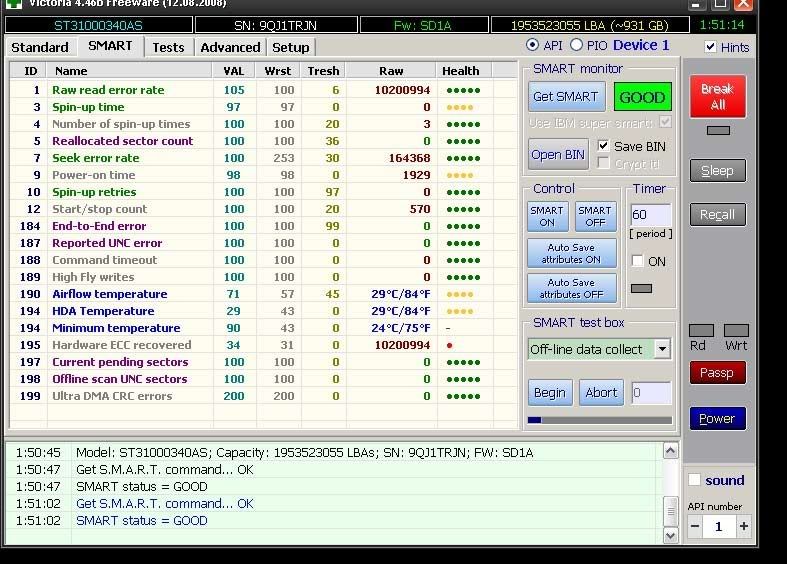Click the Open BIN button
This screenshot has width=787, height=564.
559,154
